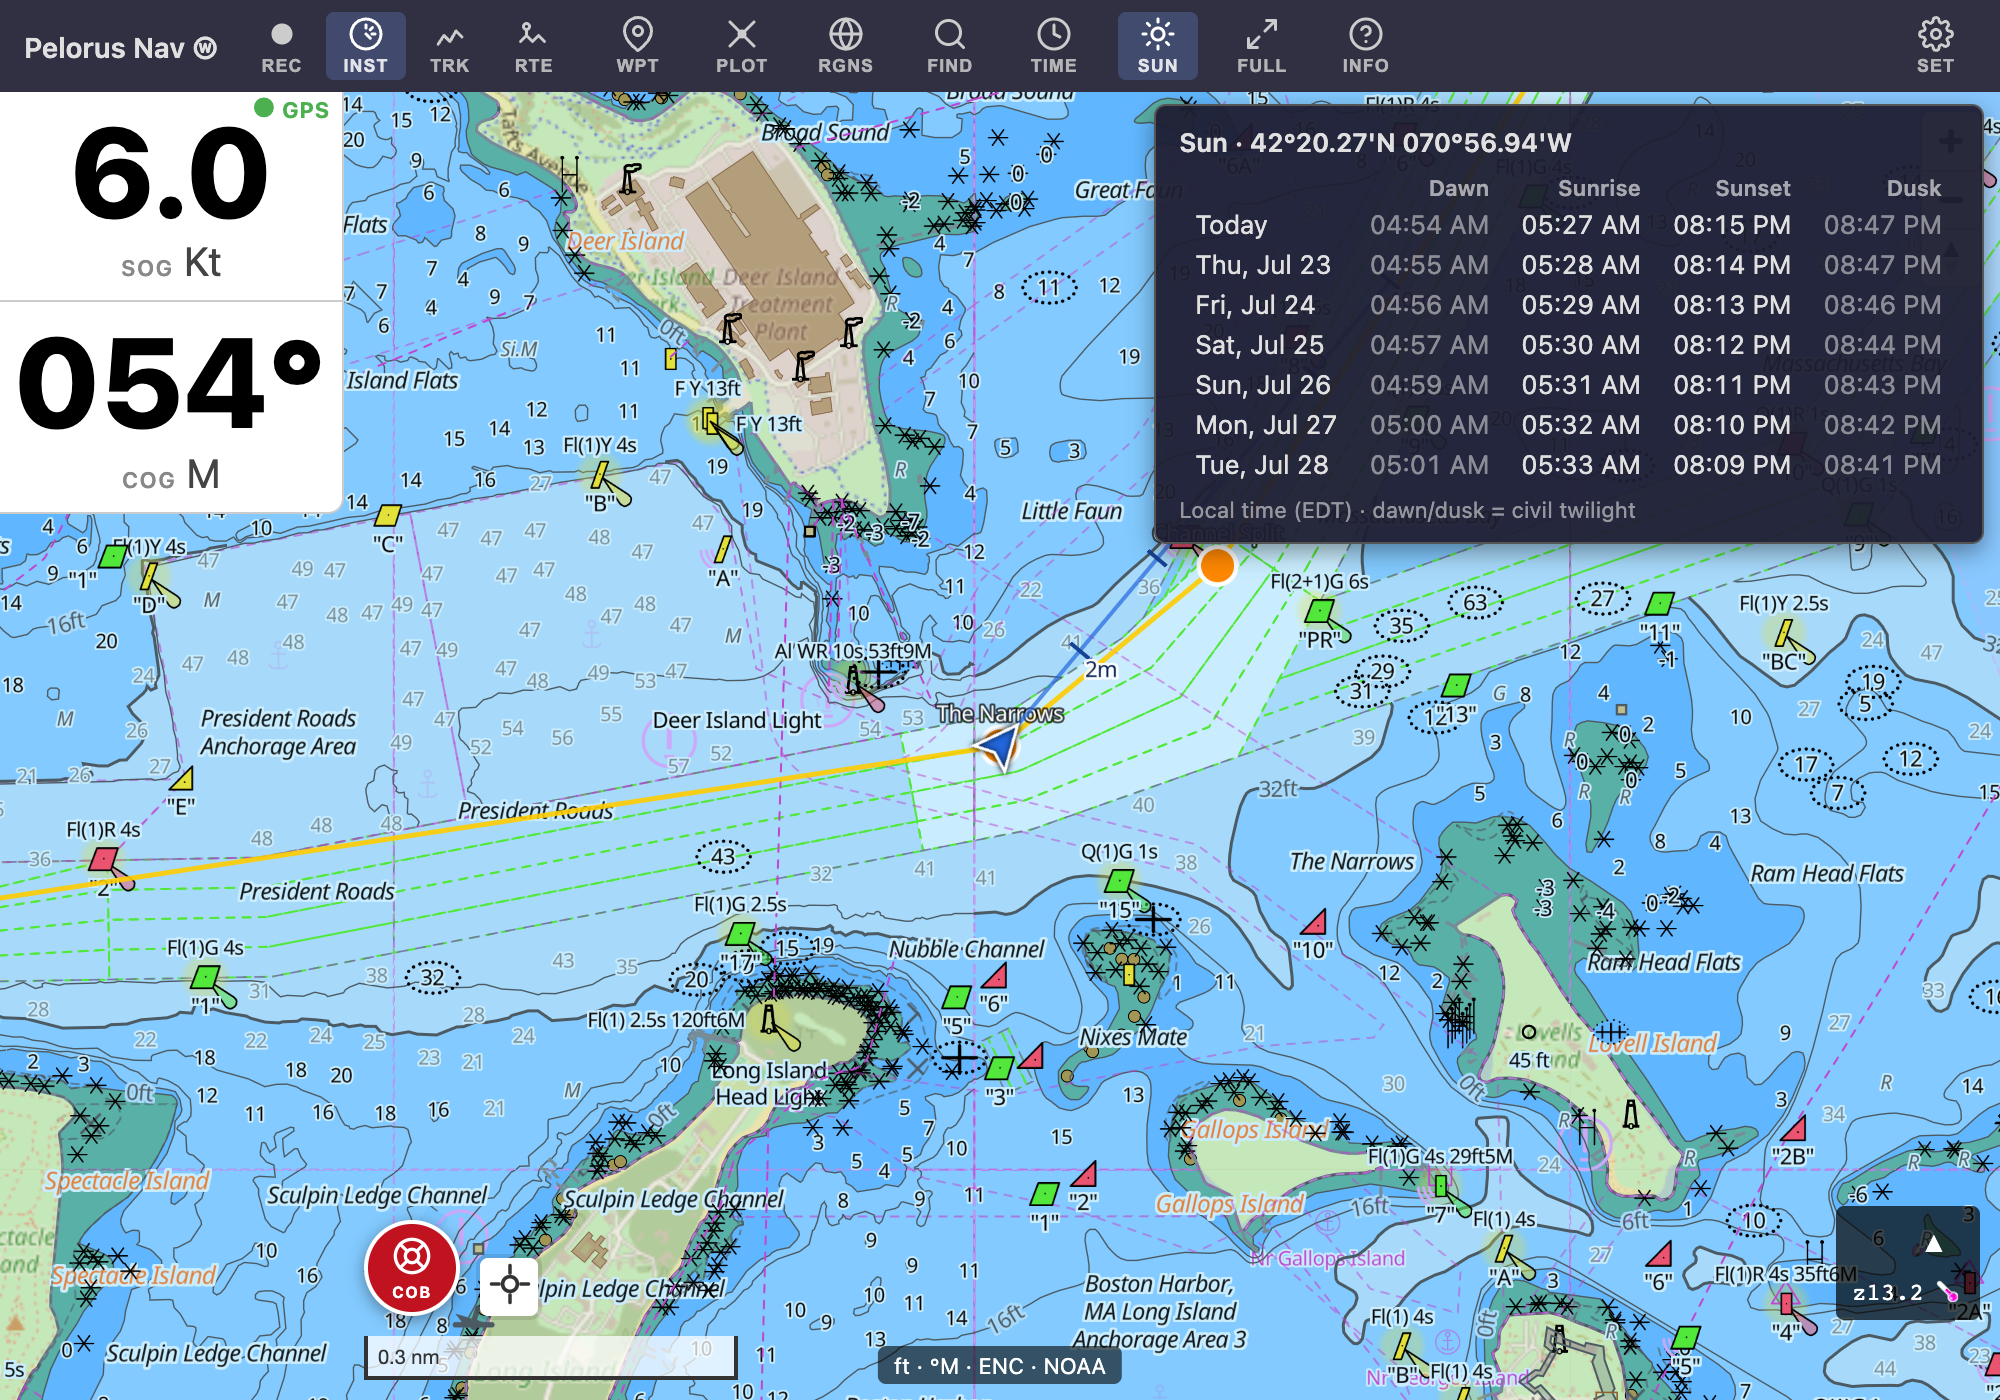Switch to FULL screen mode
2000x1400 pixels.
1261,47
